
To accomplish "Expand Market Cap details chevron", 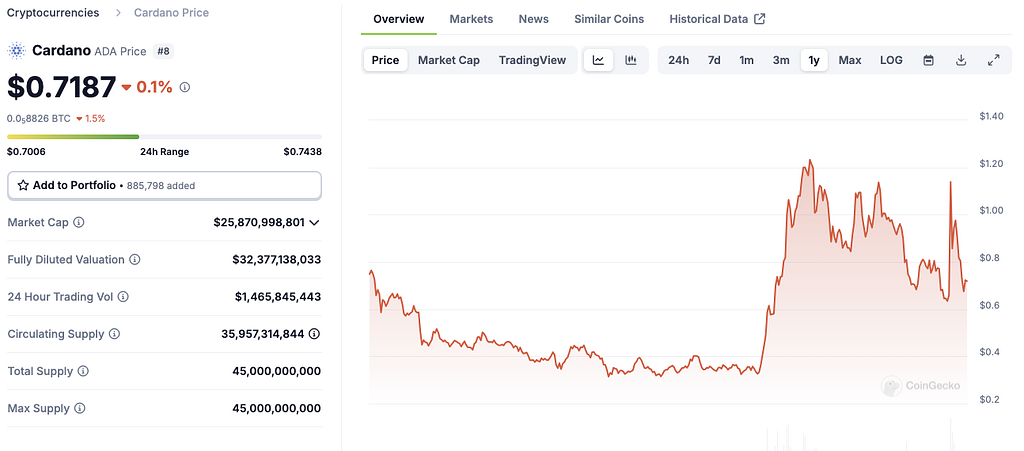I will click(315, 223).
